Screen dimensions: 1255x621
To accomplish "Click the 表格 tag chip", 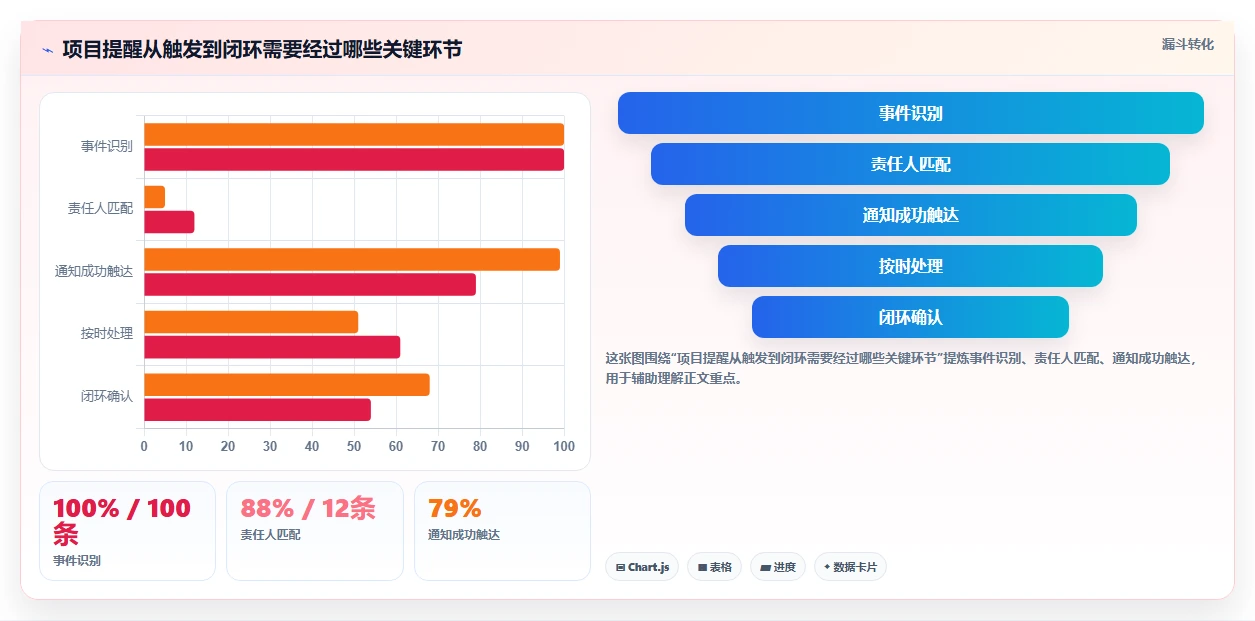I will click(x=714, y=567).
